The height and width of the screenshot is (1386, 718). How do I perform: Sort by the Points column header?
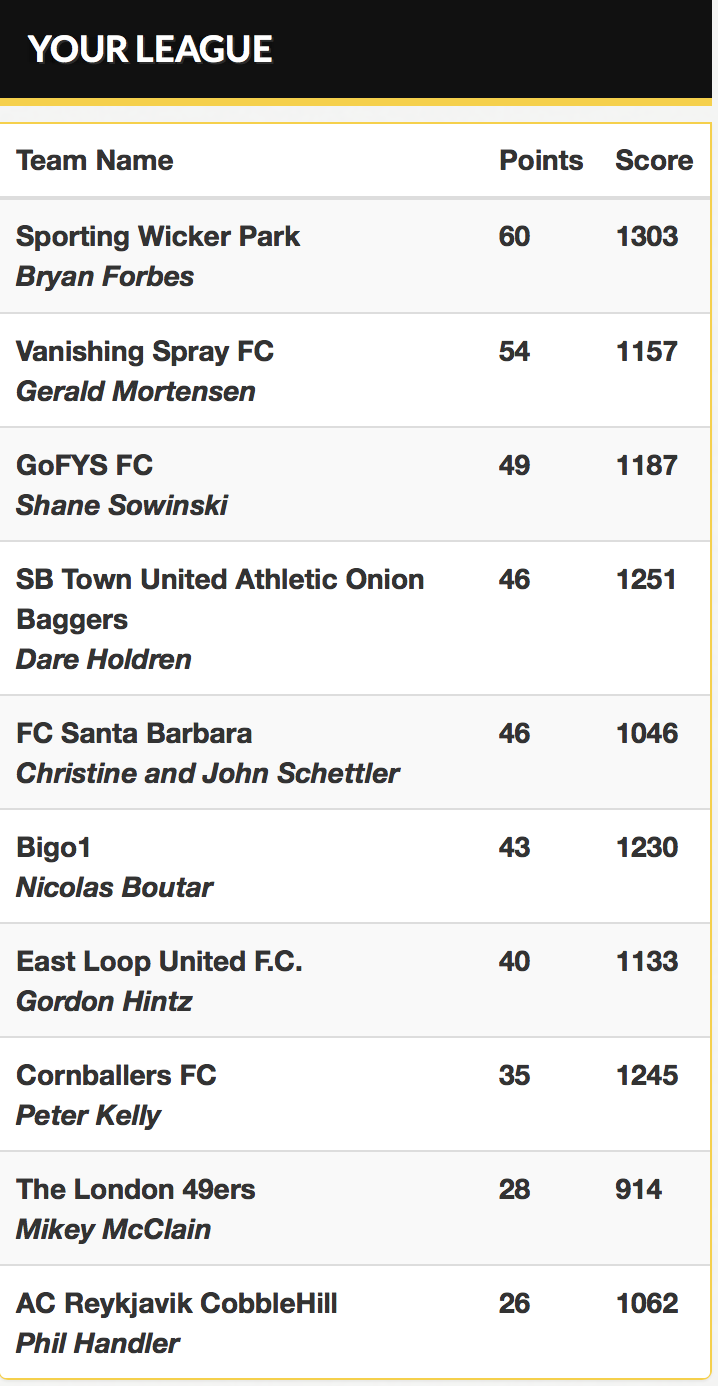click(541, 160)
